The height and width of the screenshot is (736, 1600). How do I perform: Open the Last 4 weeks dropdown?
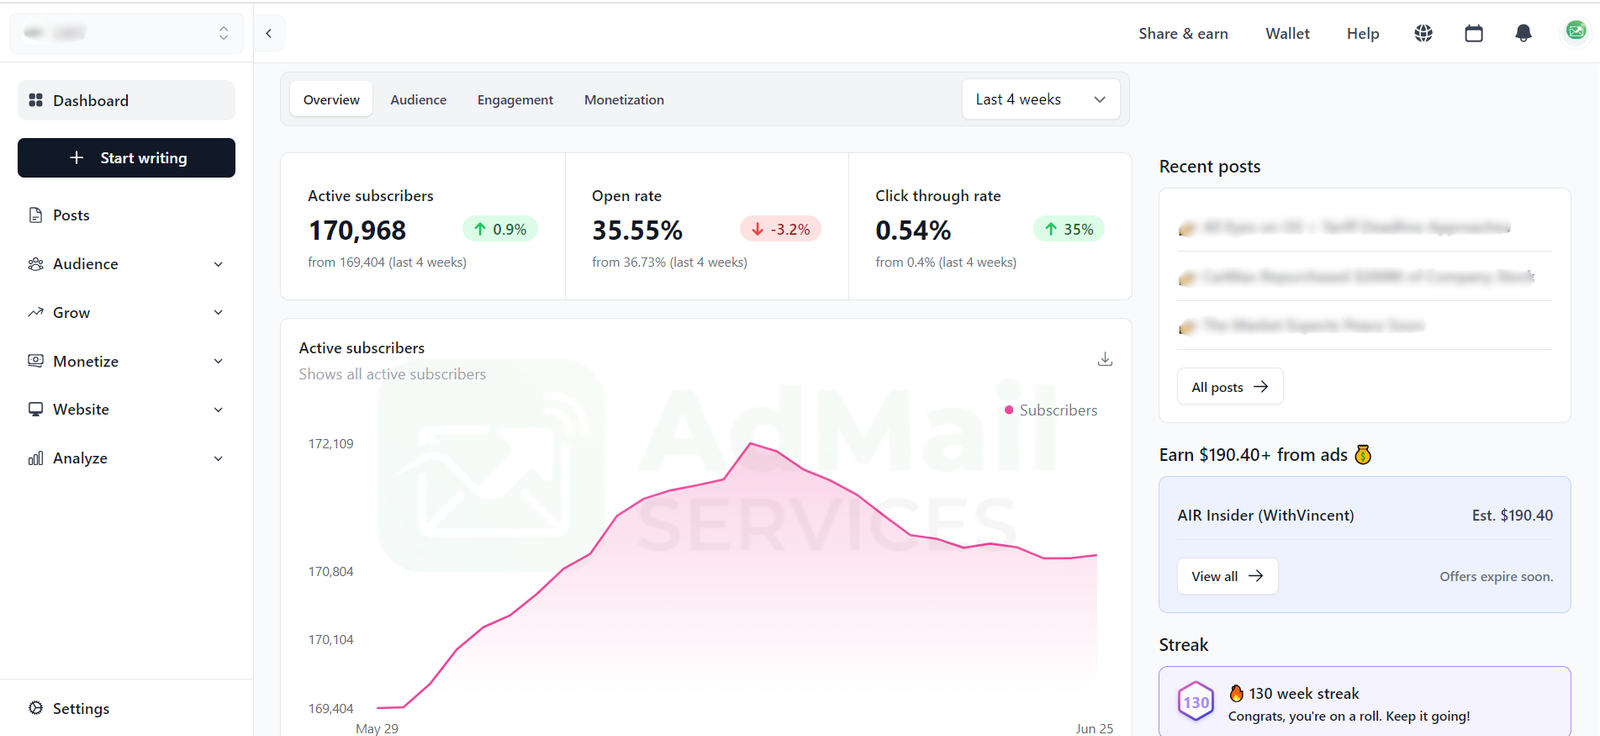1040,99
